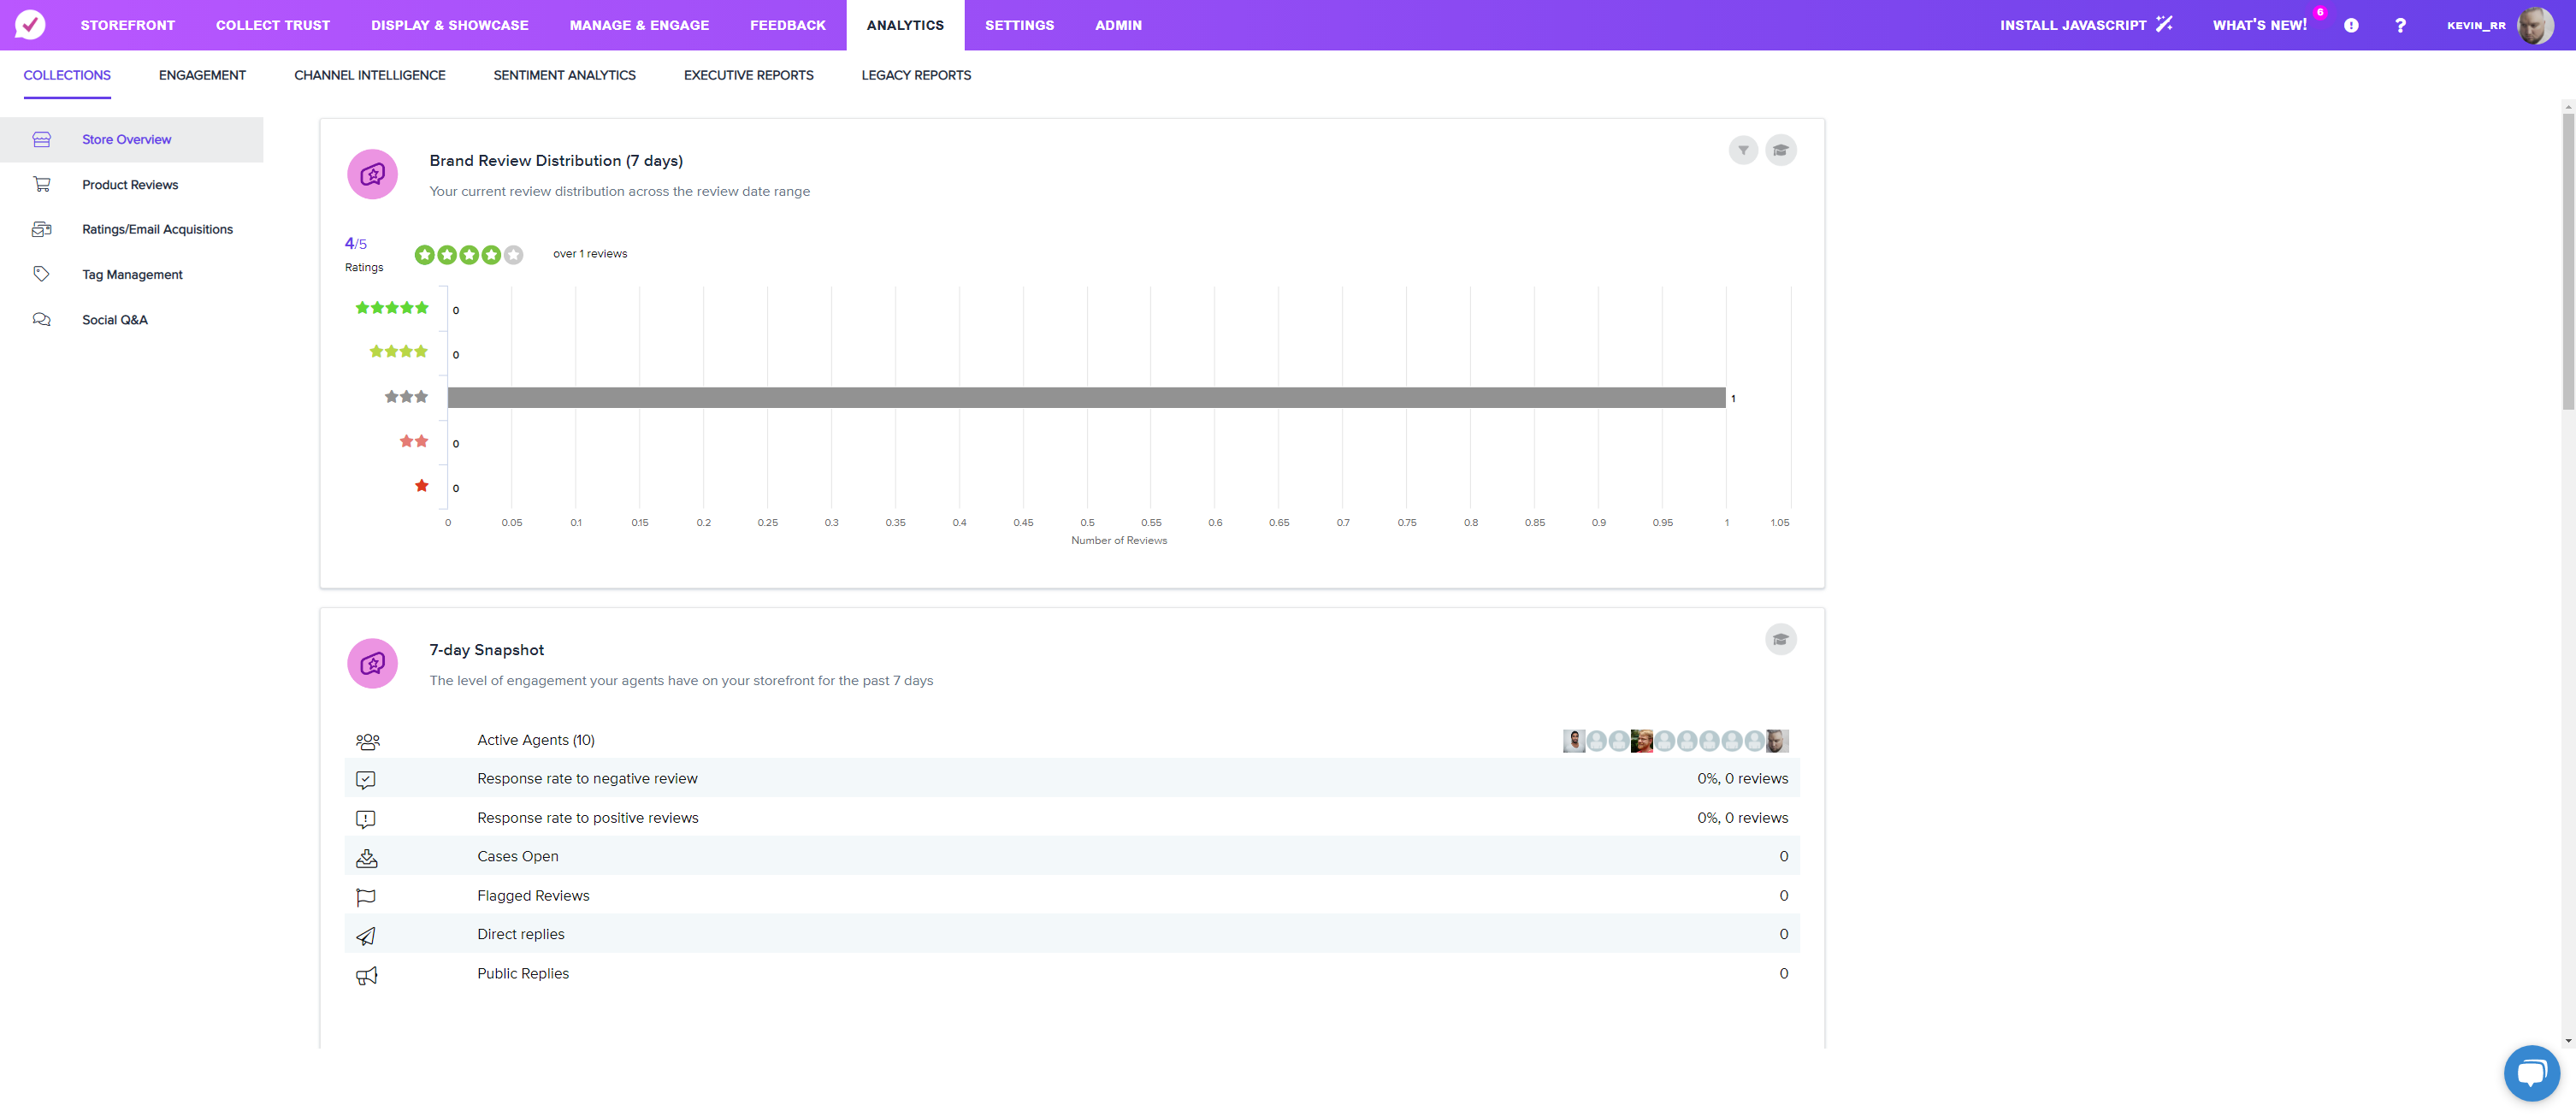Open the help question mark icon
The width and height of the screenshot is (2576, 1117).
[x=2400, y=25]
